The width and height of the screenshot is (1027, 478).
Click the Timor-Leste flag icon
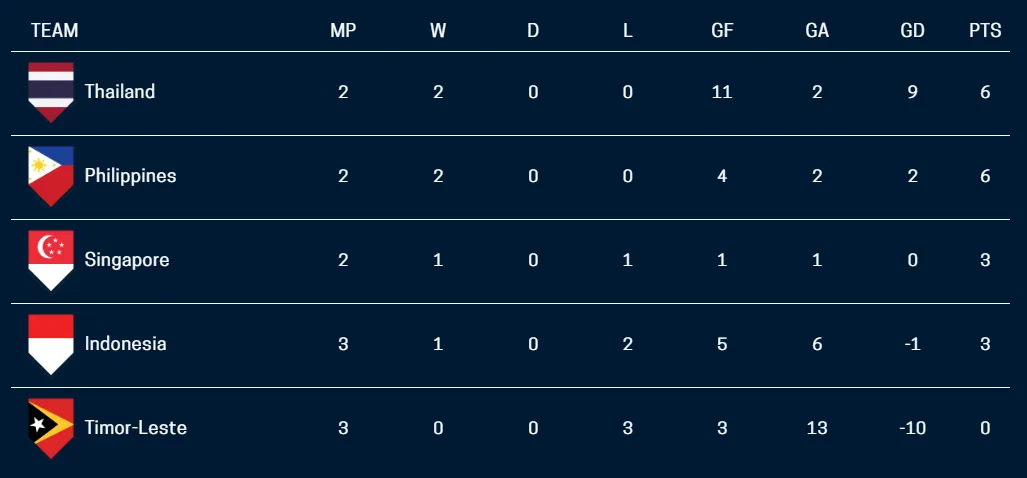(51, 428)
